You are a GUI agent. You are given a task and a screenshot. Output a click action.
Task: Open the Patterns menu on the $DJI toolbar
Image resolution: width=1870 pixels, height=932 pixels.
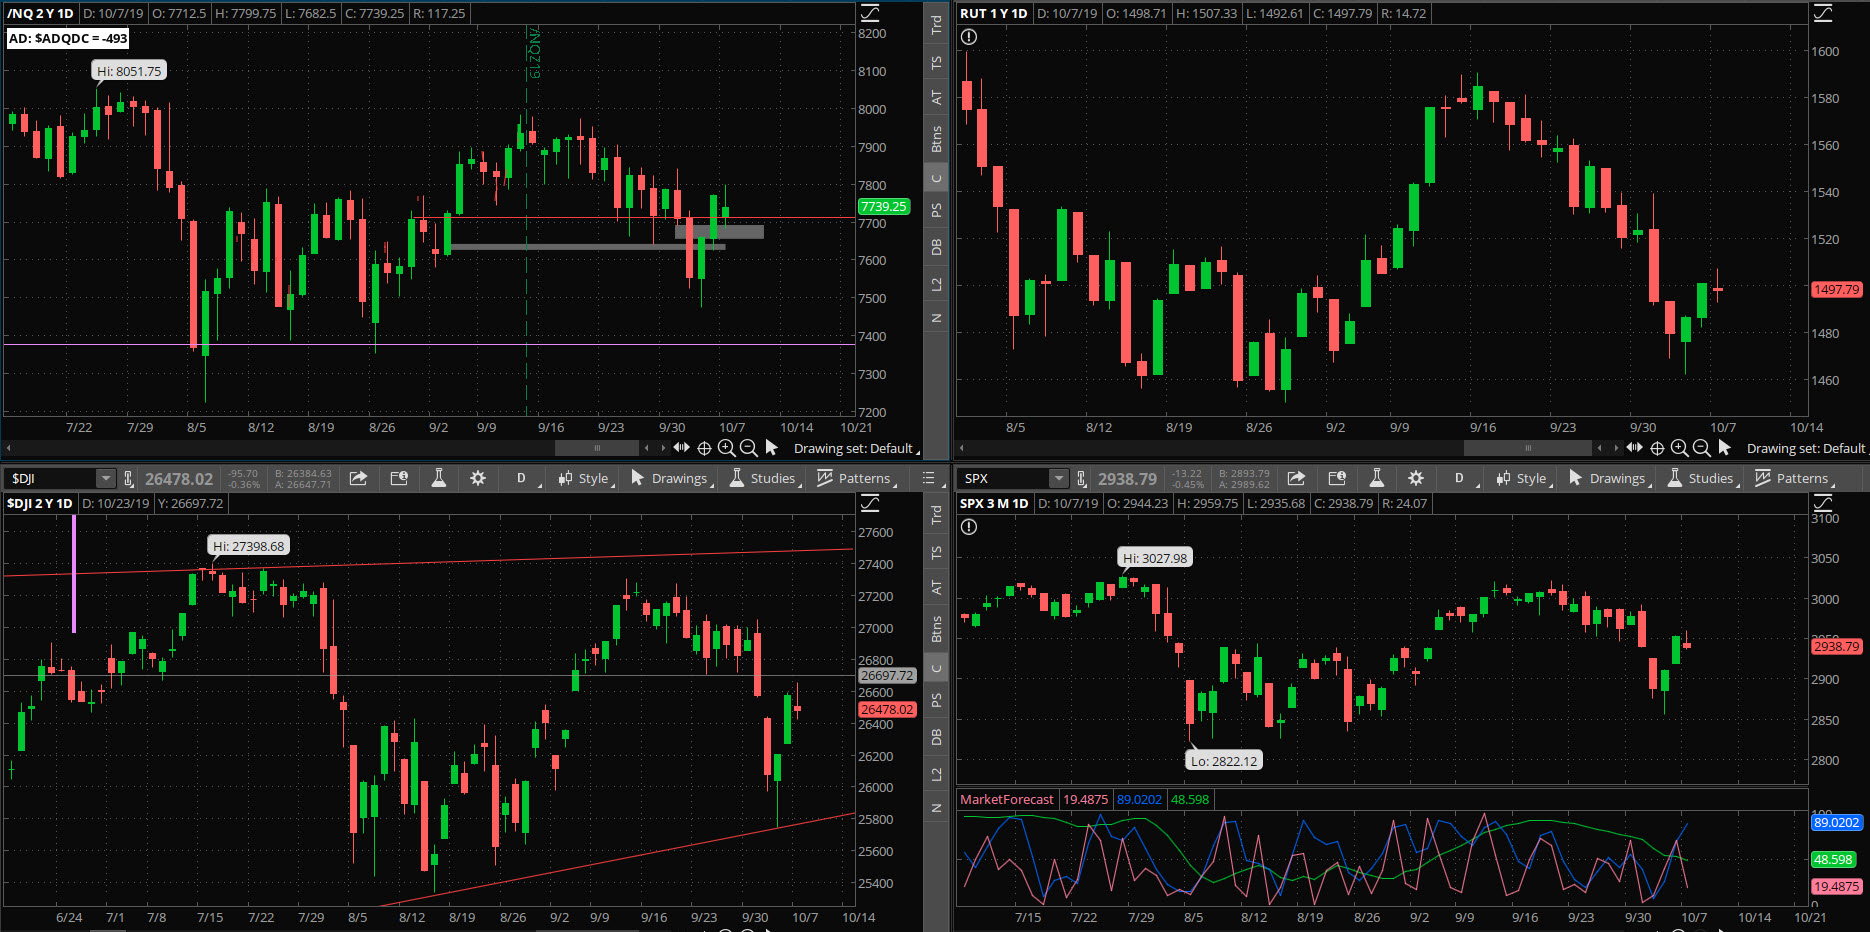855,478
